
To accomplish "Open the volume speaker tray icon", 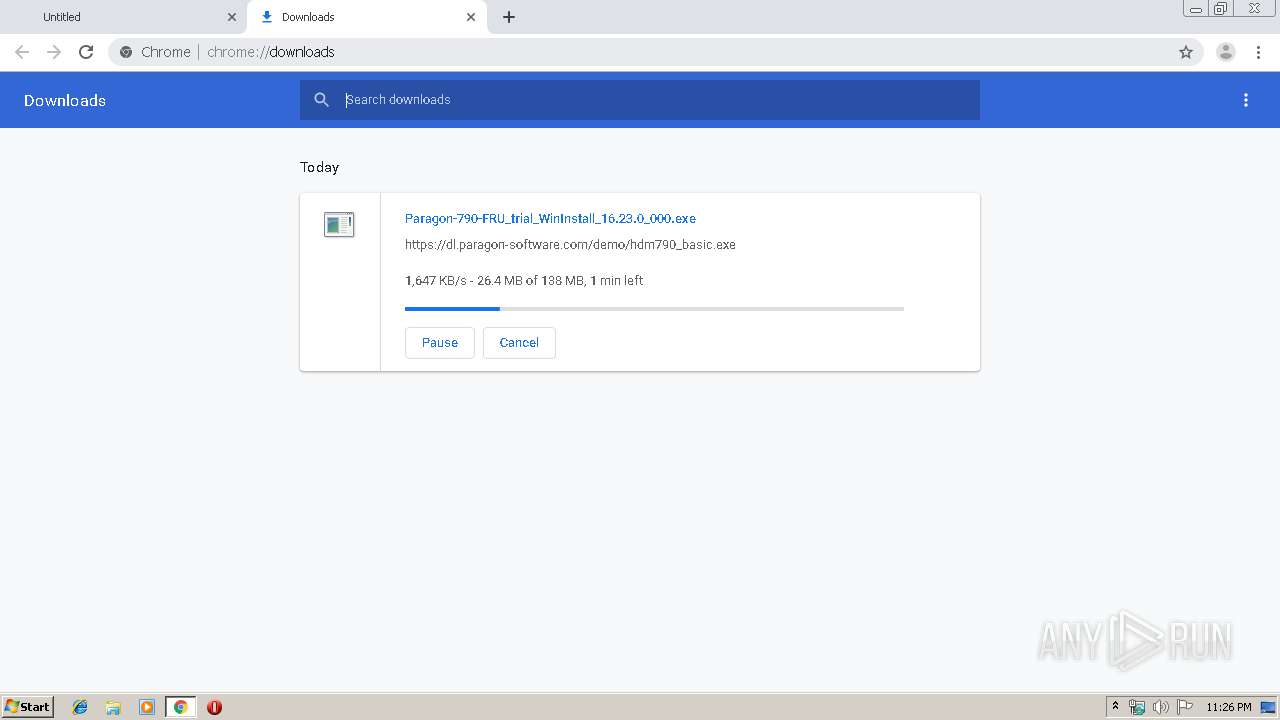I will point(1160,707).
